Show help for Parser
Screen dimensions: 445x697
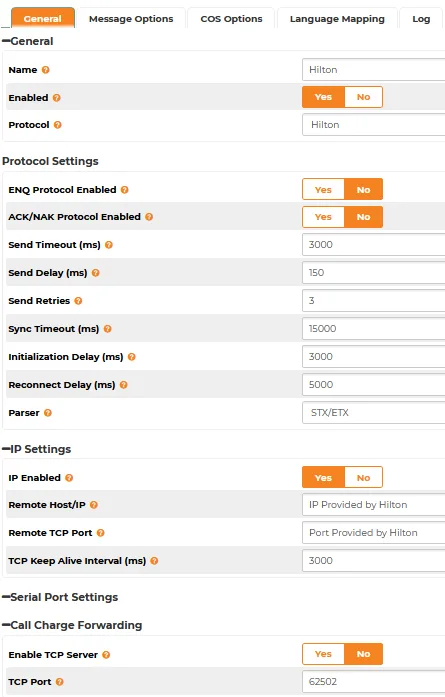(x=48, y=413)
